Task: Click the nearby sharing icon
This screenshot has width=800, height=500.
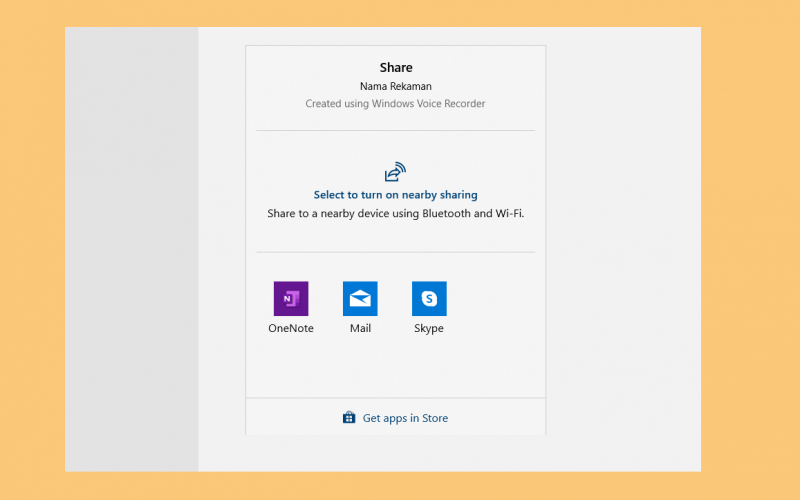Action: [x=395, y=172]
